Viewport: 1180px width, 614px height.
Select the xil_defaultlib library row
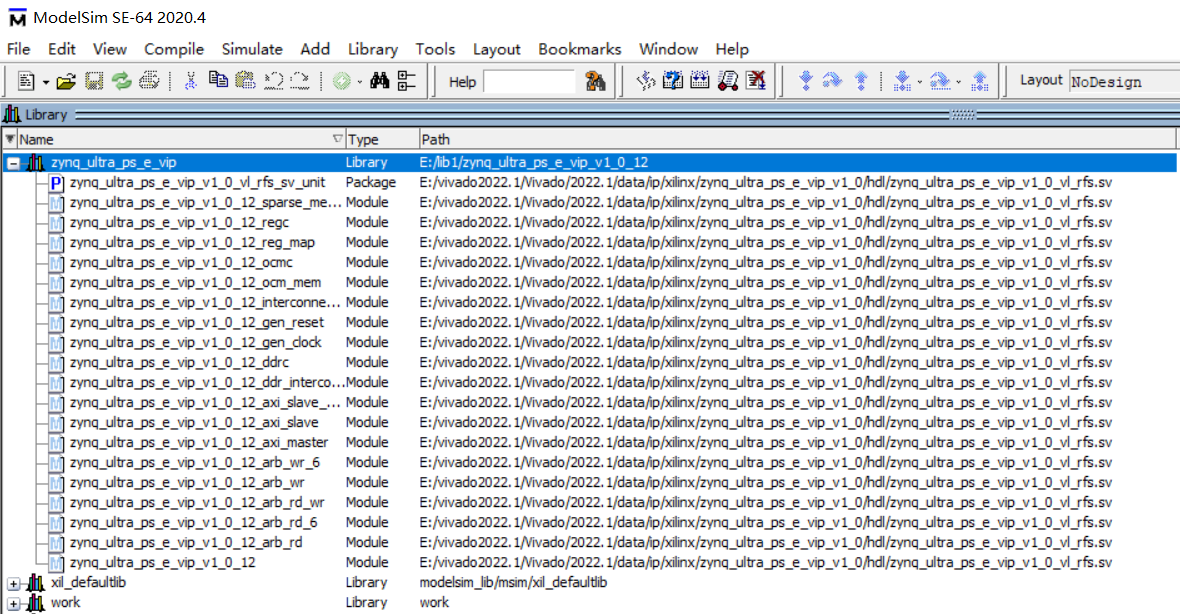coord(589,582)
